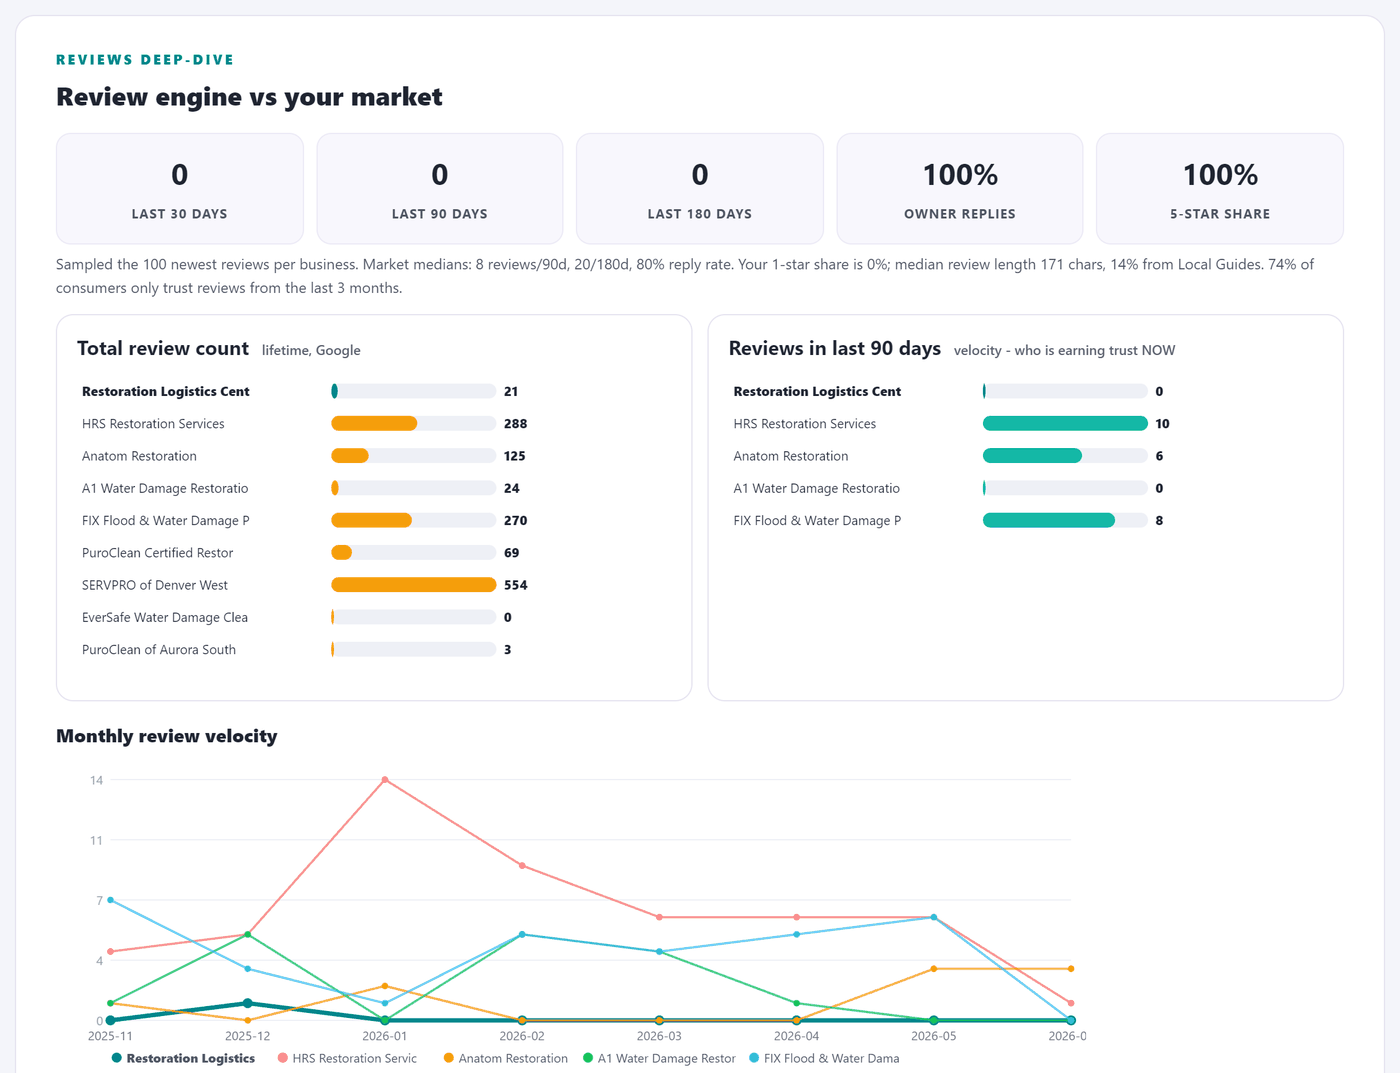
Task: Toggle FIX Flood & Water Dama legend entry
Action: click(824, 1058)
